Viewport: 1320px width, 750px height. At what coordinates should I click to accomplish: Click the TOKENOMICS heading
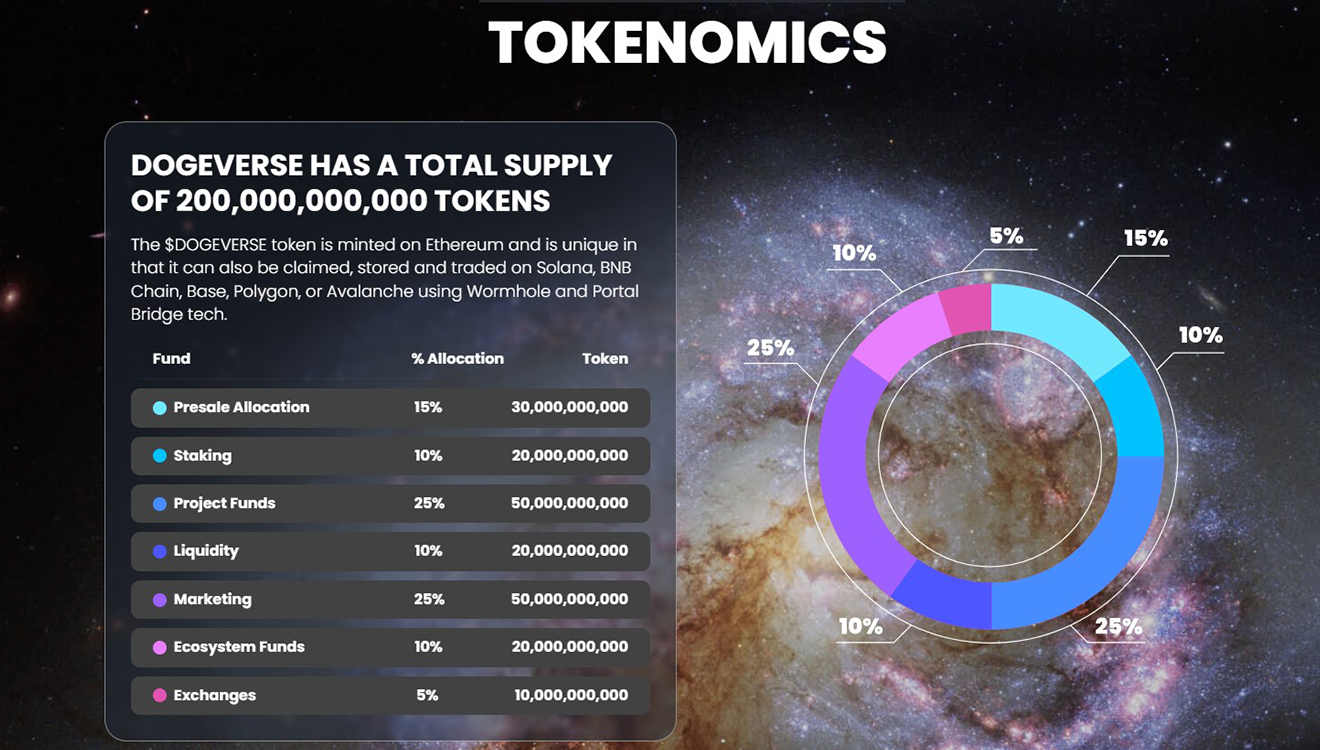pos(688,42)
